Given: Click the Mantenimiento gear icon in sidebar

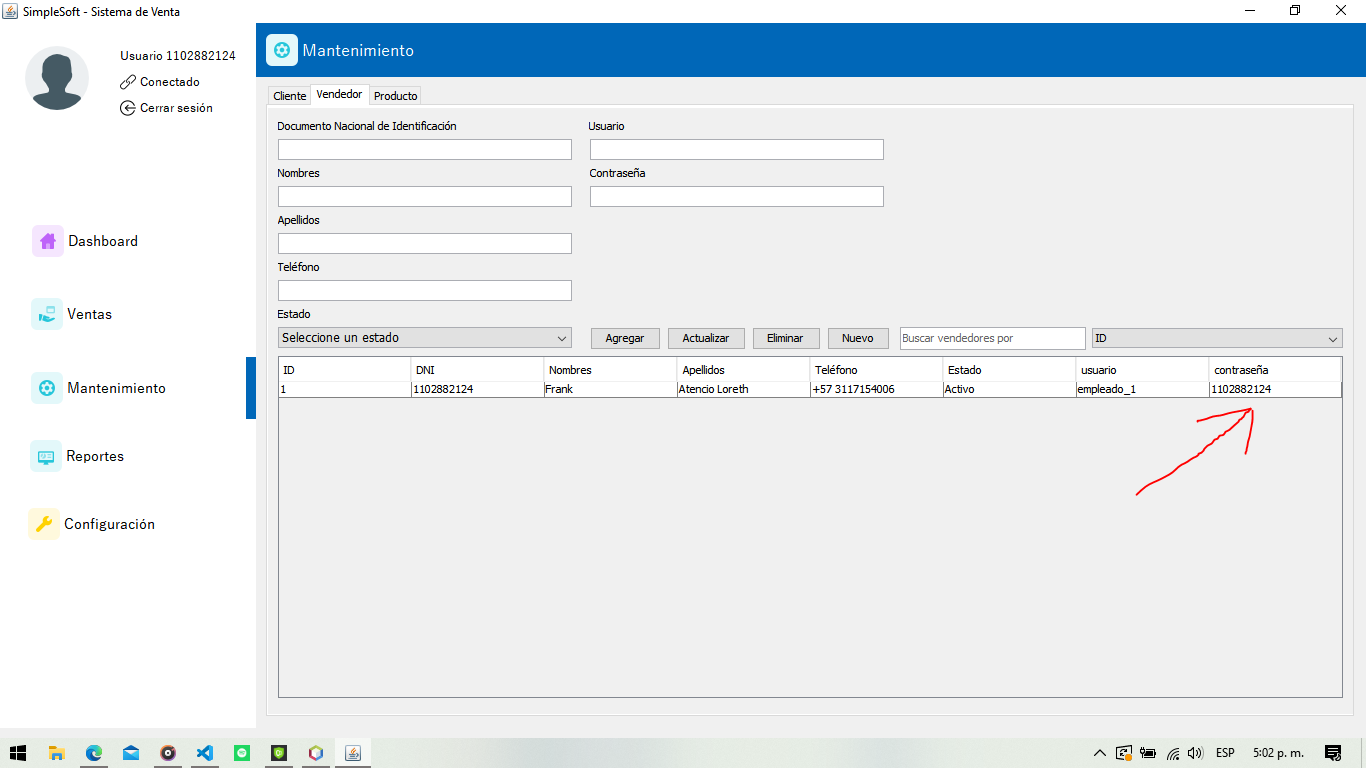Looking at the screenshot, I should click(47, 388).
